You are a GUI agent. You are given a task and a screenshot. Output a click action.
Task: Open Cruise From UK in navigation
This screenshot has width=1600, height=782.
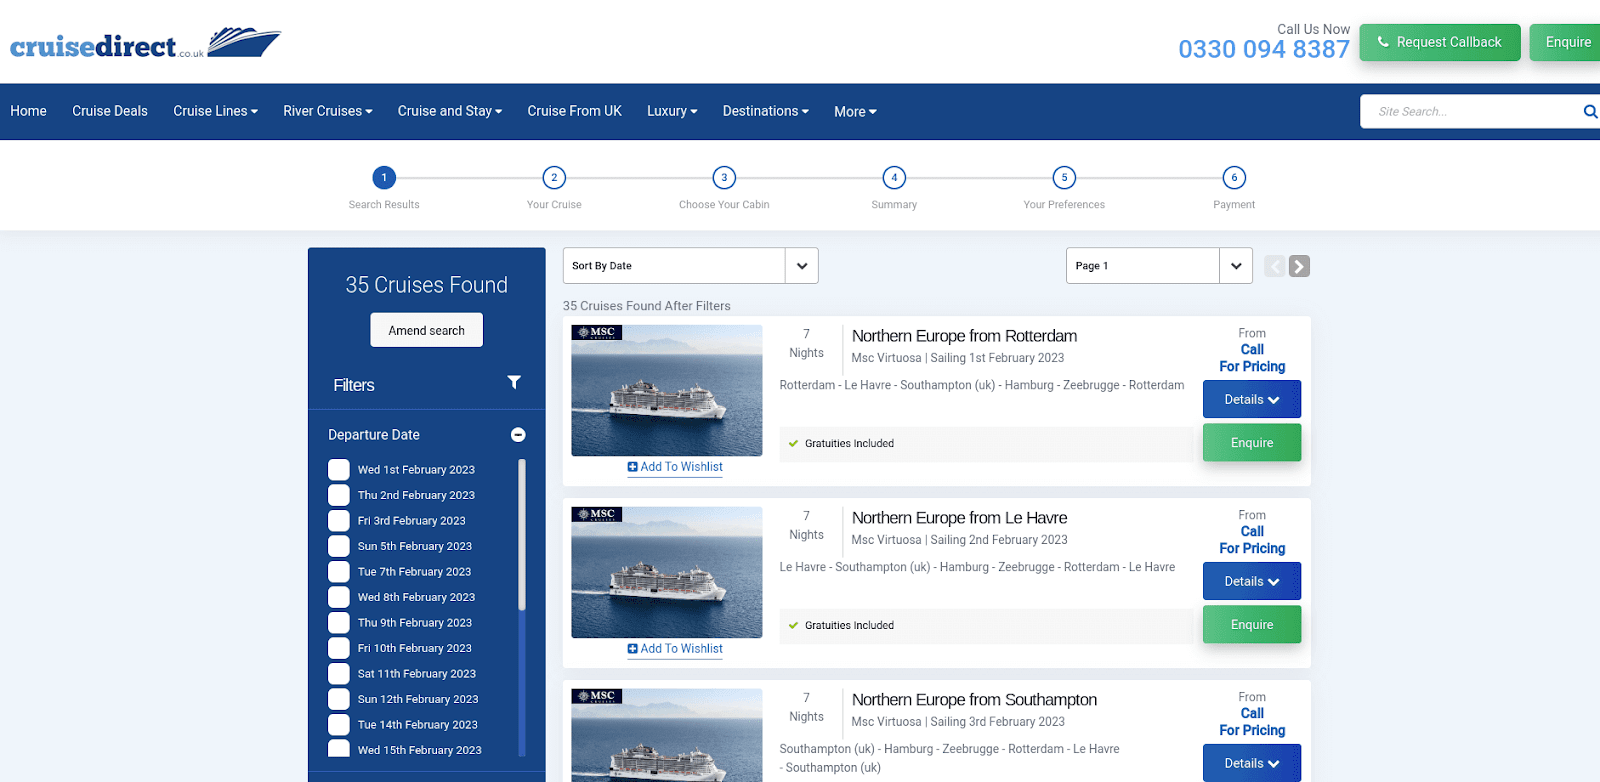tap(575, 111)
